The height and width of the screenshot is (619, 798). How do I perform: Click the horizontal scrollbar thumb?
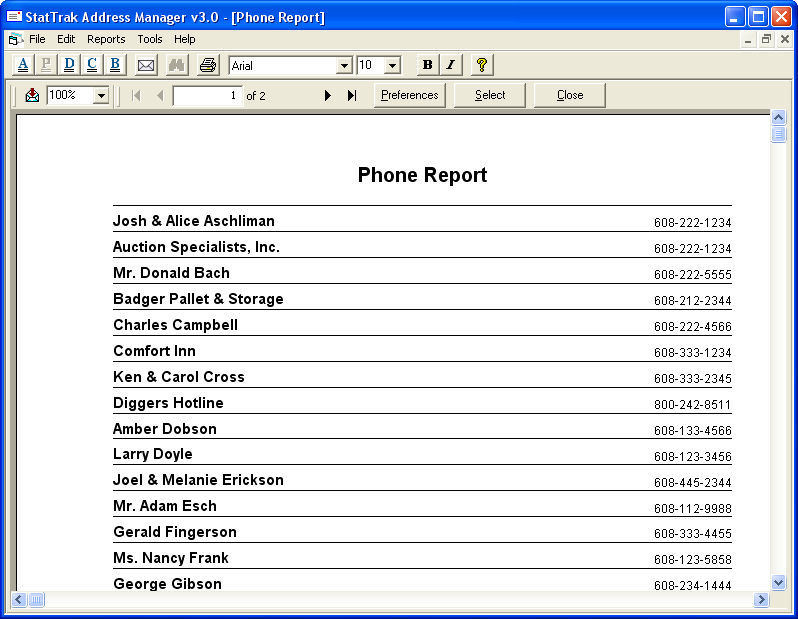[37, 600]
